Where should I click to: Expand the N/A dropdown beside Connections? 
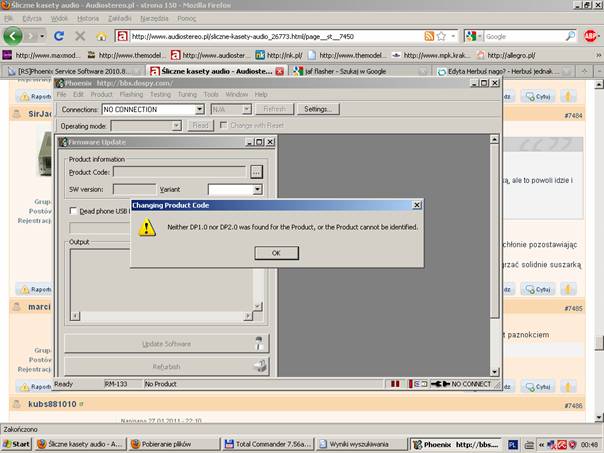pos(247,109)
